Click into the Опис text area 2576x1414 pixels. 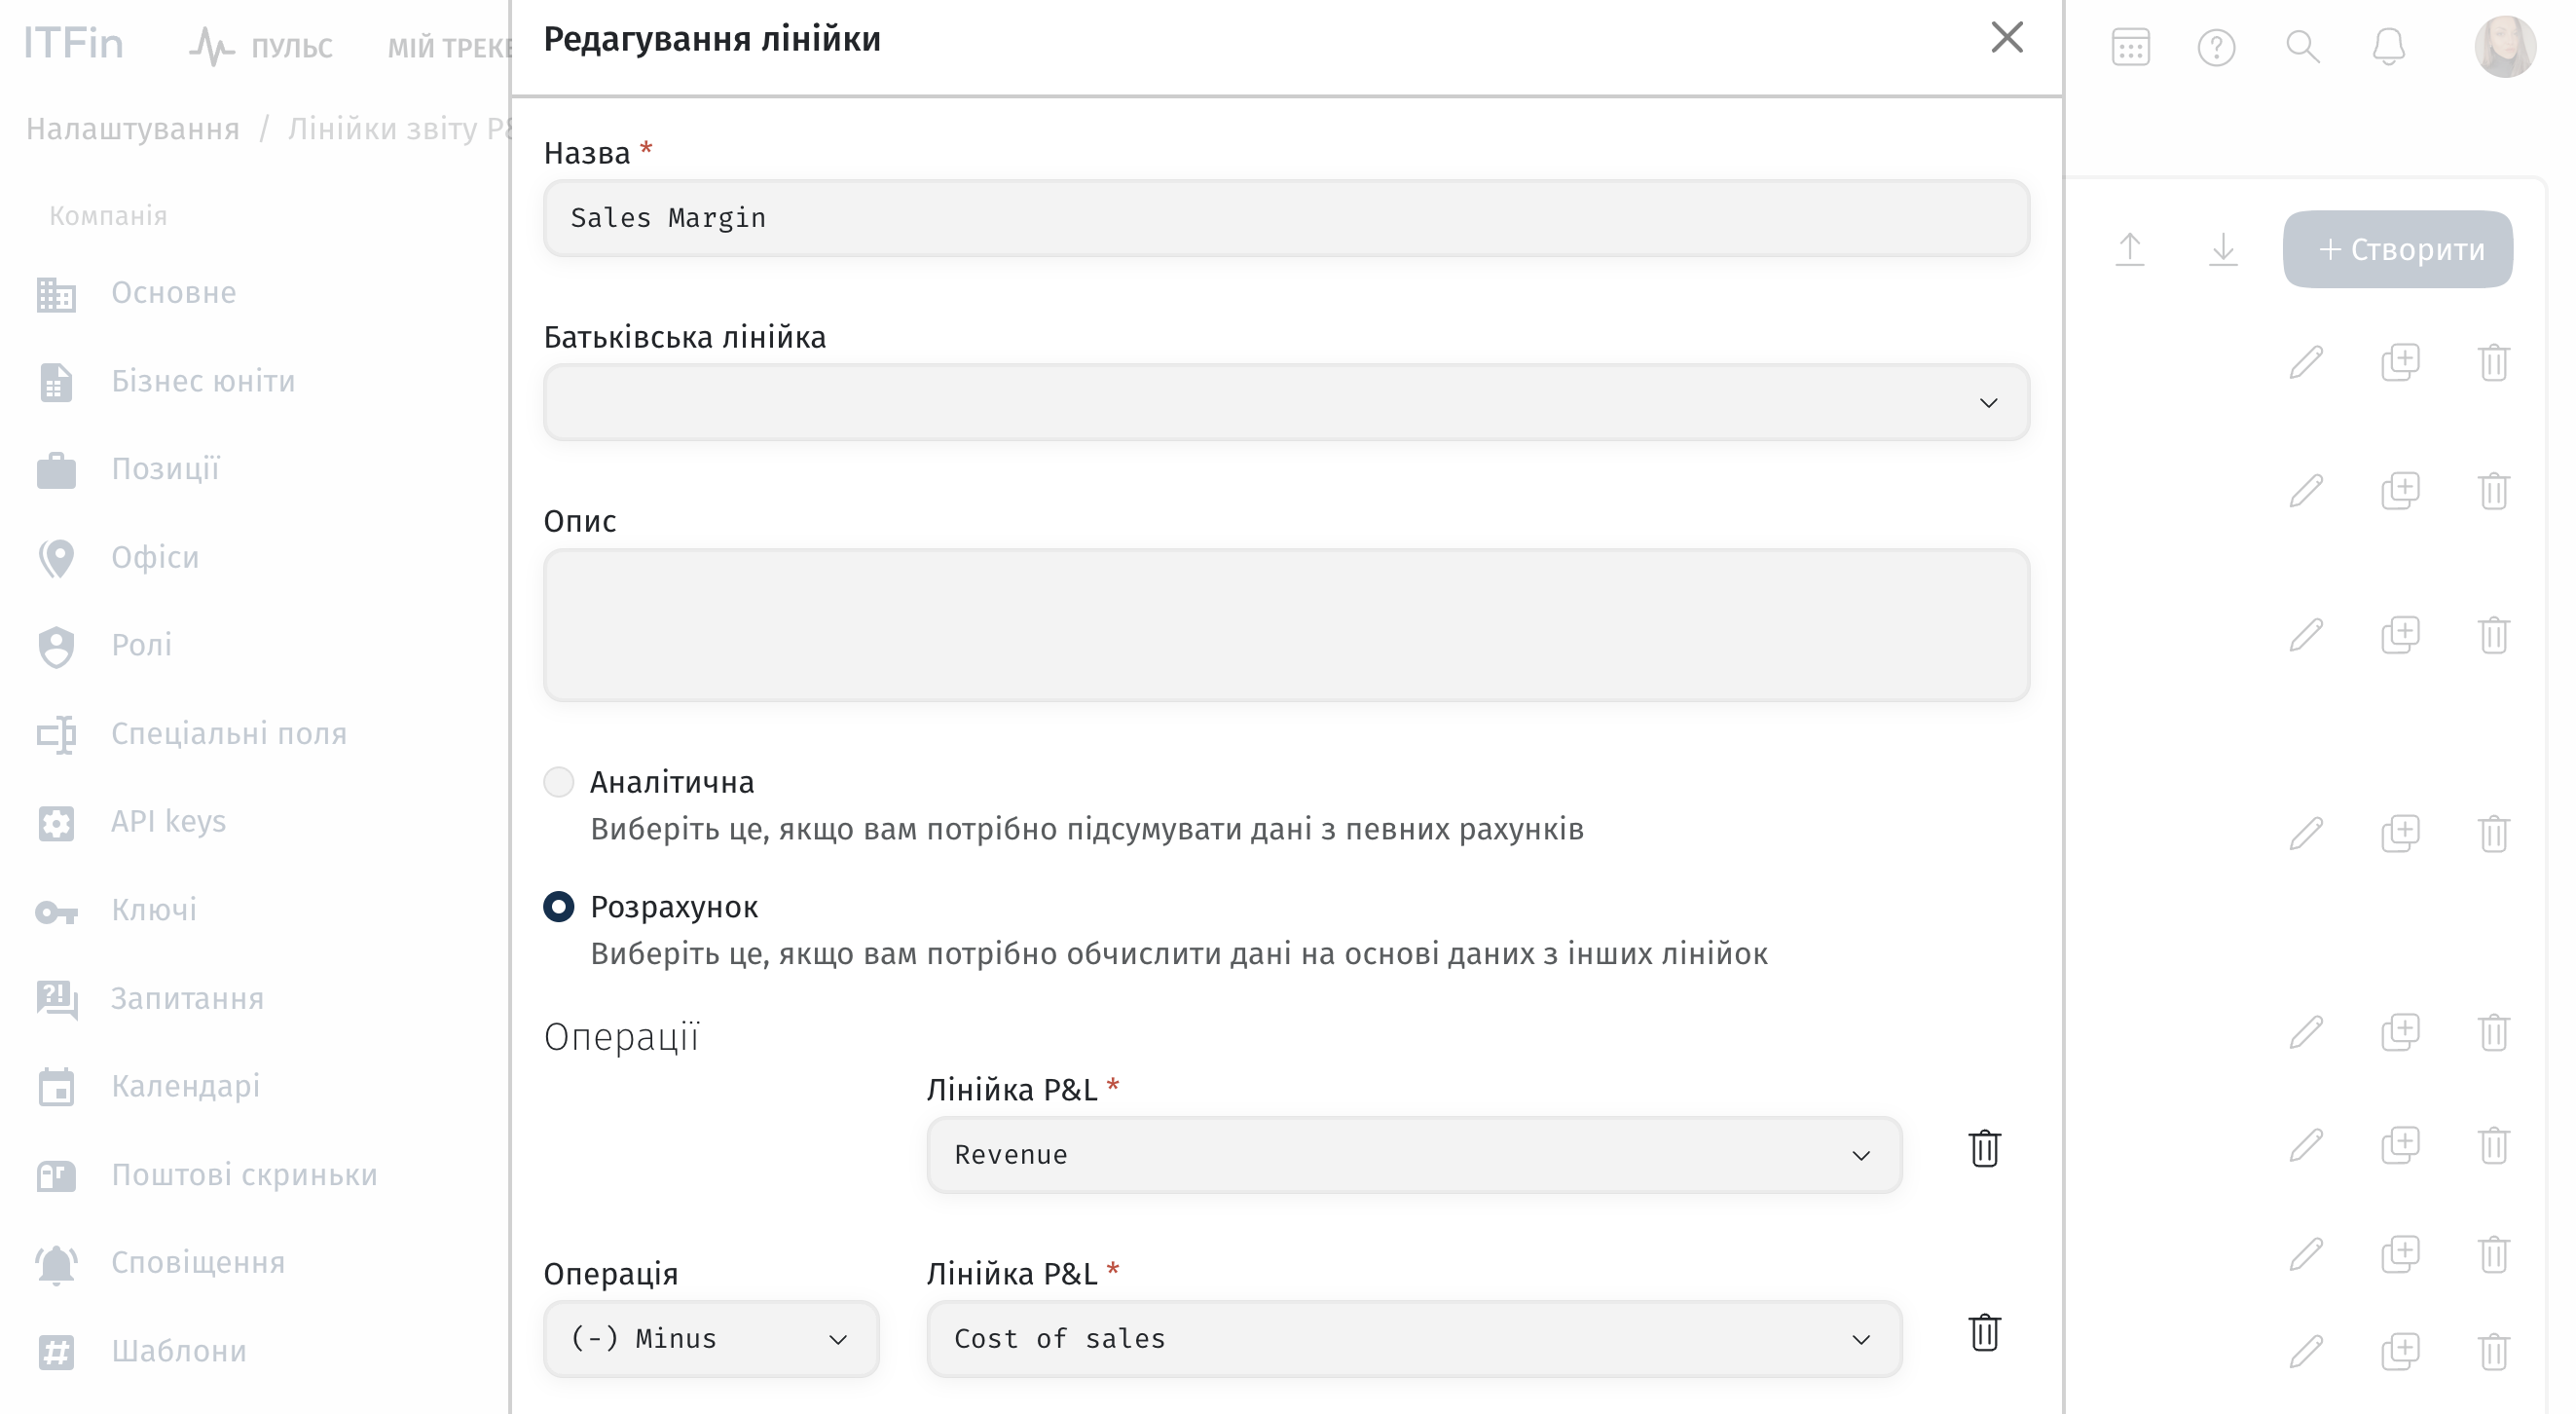point(1286,625)
